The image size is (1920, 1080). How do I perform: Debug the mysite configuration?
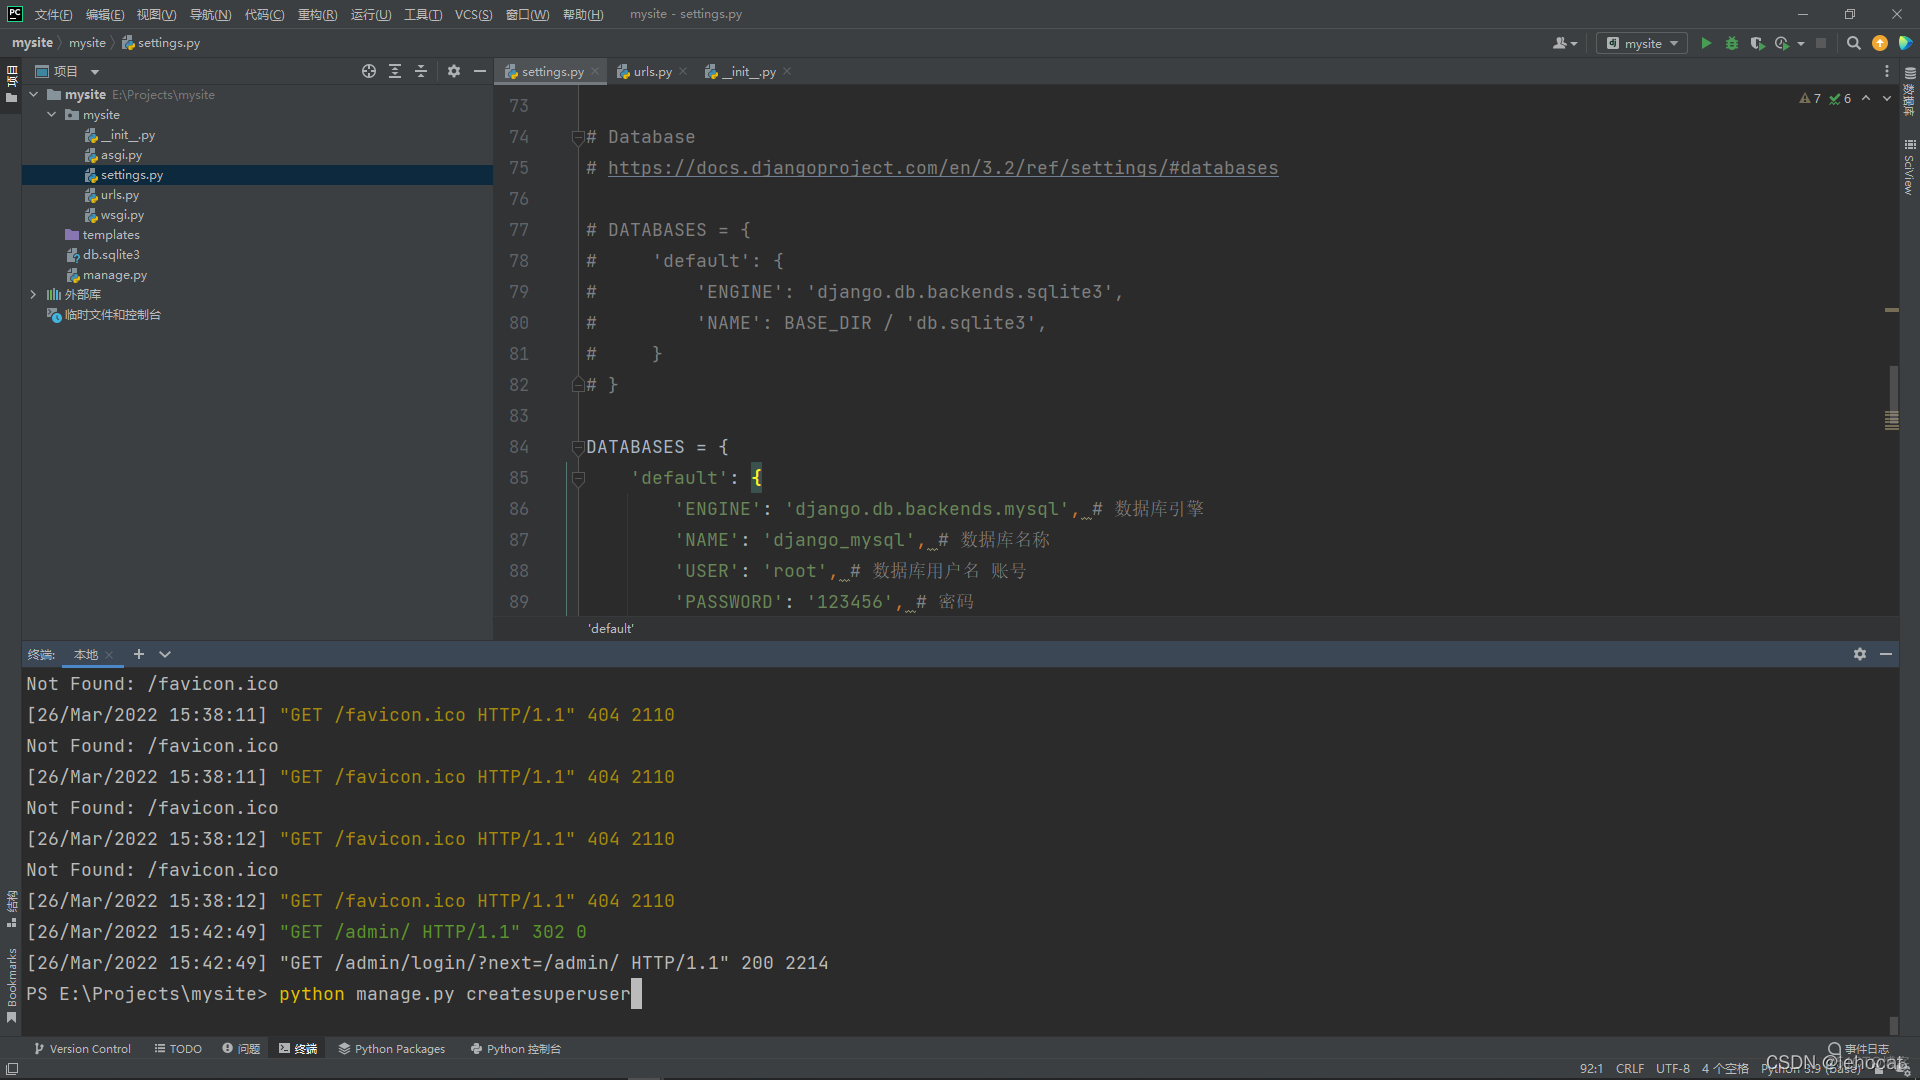(x=1732, y=43)
